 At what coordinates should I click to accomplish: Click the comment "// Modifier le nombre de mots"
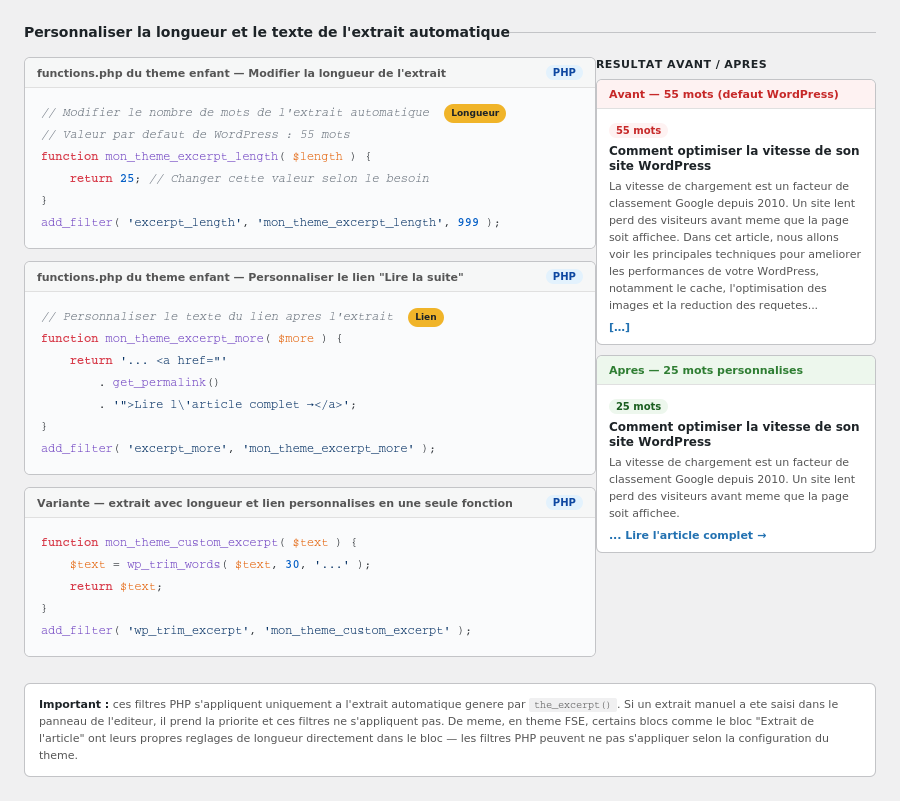[235, 112]
